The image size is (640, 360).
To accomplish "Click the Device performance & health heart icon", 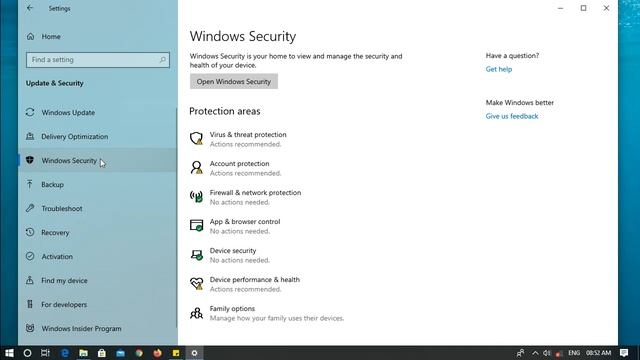I will click(x=196, y=283).
